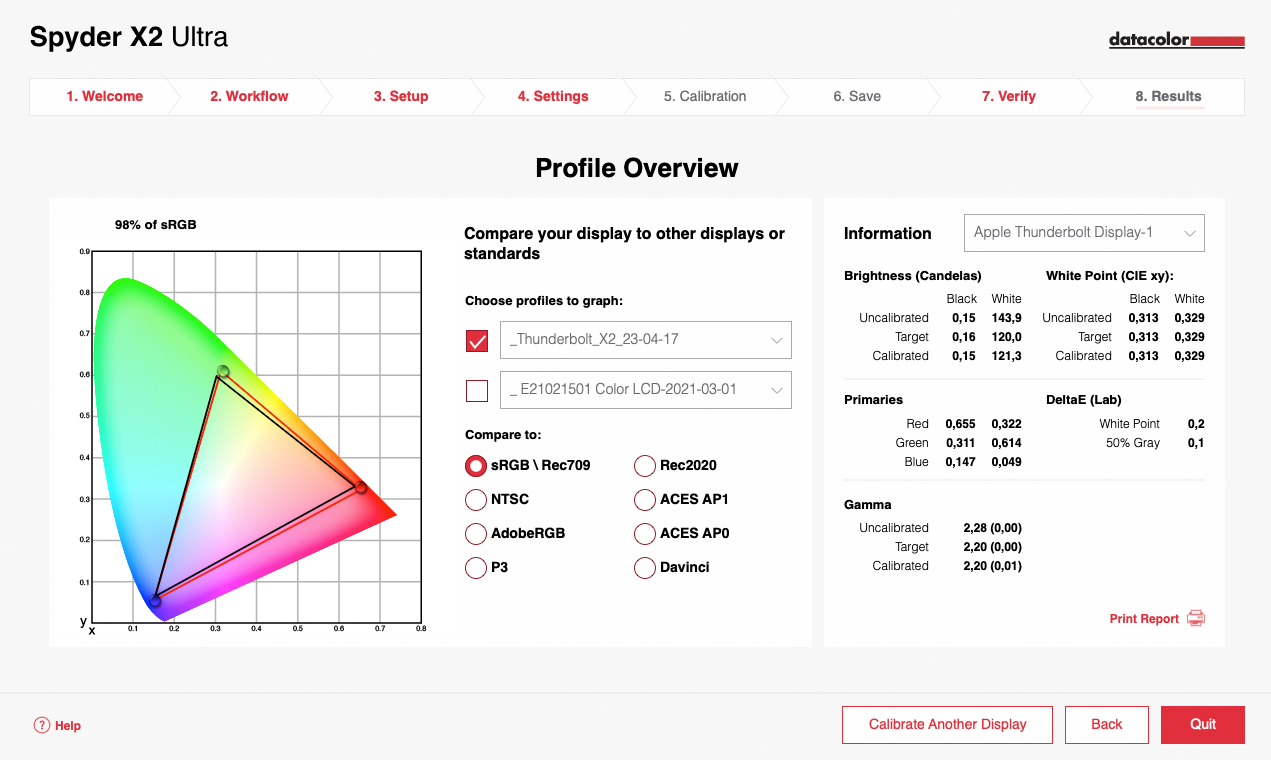1271x763 pixels.
Task: Open the Help link
Action: pyautogui.click(x=68, y=726)
